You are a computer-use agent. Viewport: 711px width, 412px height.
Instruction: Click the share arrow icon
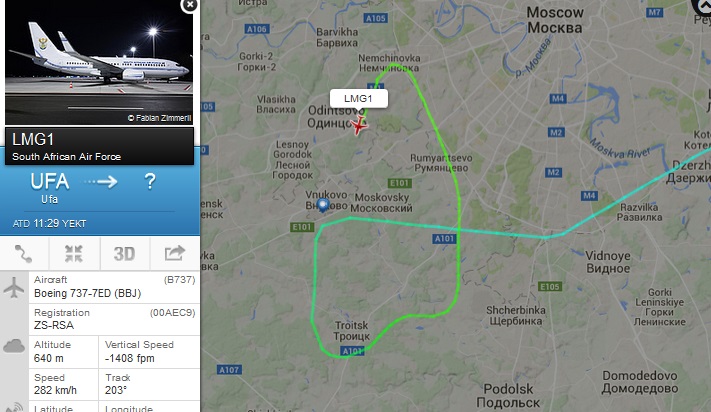(175, 253)
